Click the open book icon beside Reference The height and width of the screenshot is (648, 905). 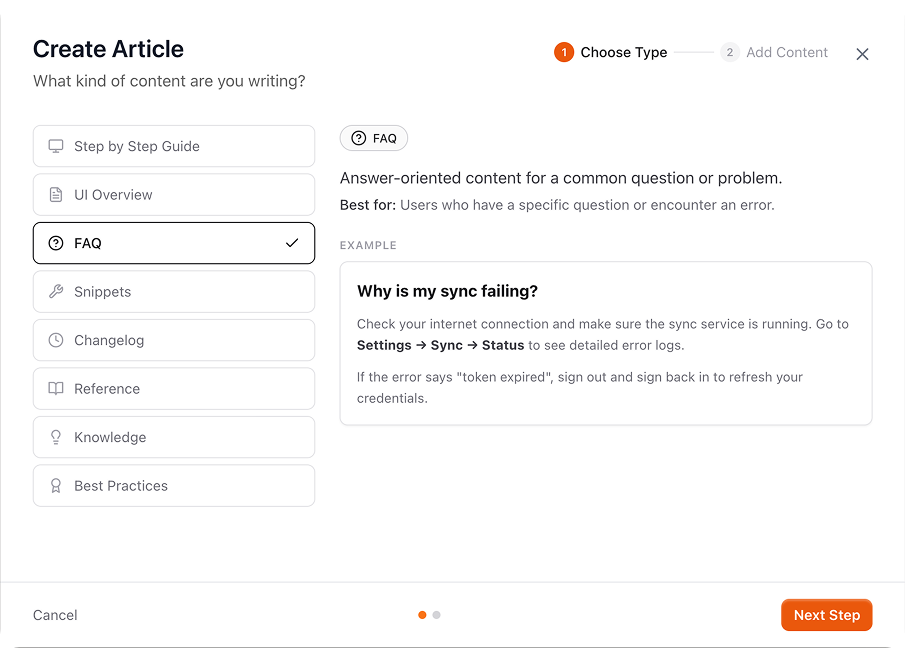point(56,388)
